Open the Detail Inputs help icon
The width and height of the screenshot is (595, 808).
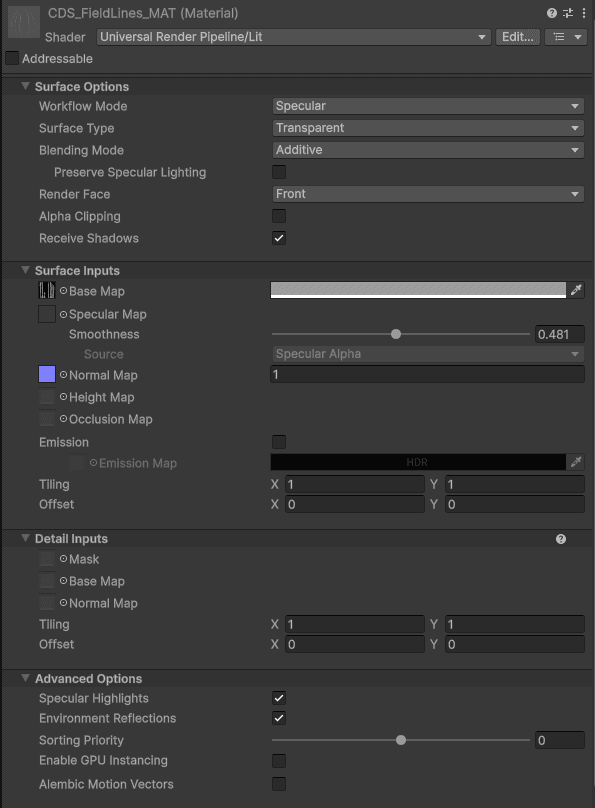(x=561, y=539)
